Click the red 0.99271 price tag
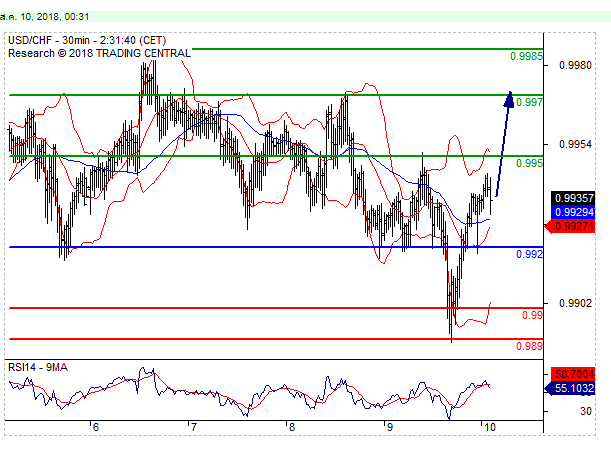The height and width of the screenshot is (449, 611). tap(570, 226)
